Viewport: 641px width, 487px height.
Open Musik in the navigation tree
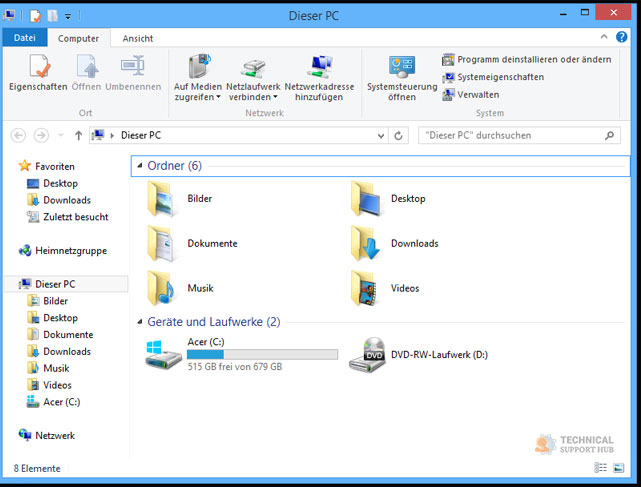pos(48,368)
